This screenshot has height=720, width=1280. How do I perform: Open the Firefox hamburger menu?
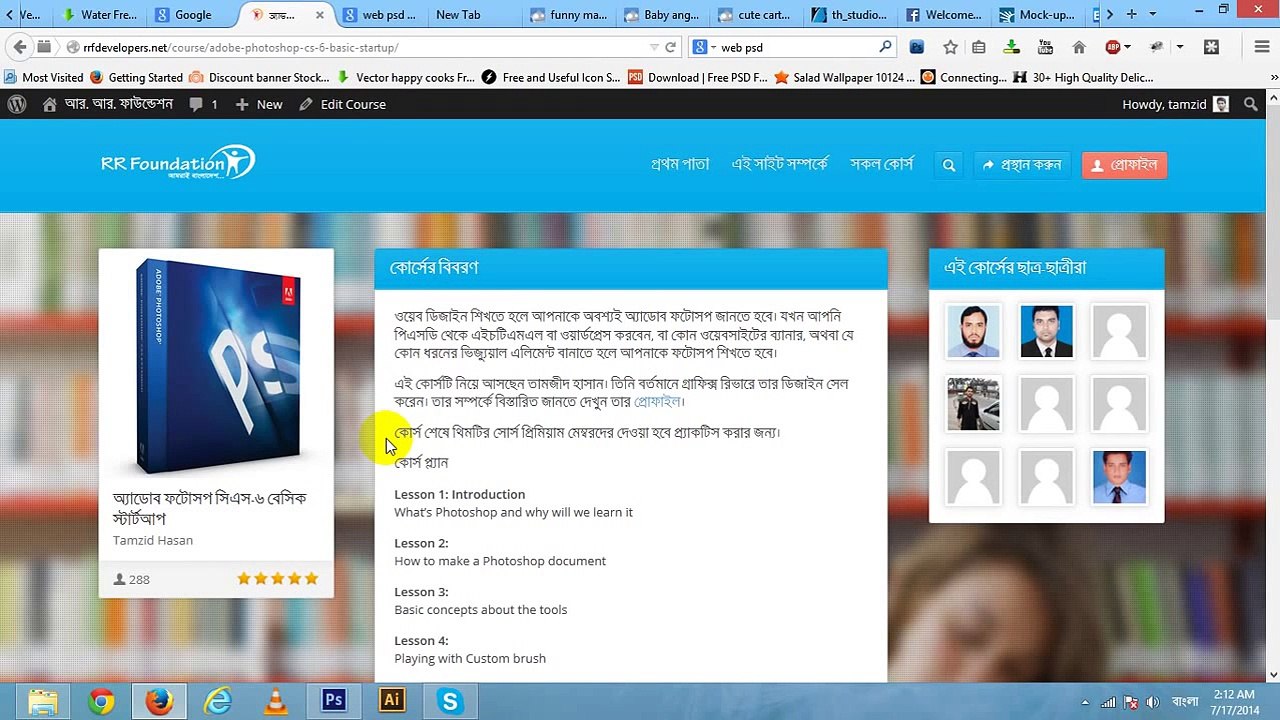1262,47
